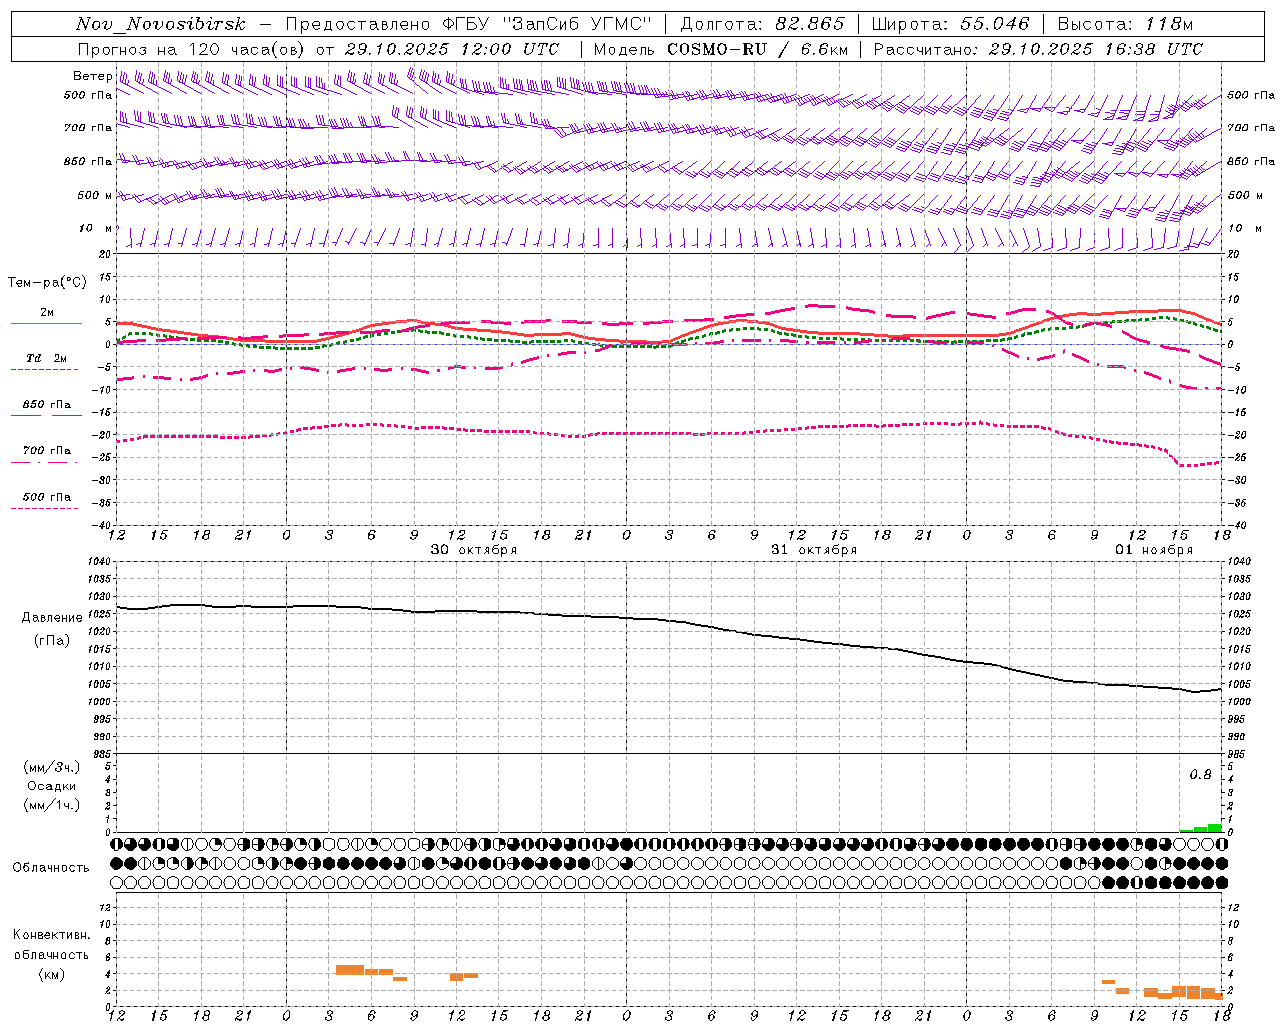Click the "0.8" precipitation amount value
This screenshot has width=1280, height=1024.
(x=1200, y=775)
